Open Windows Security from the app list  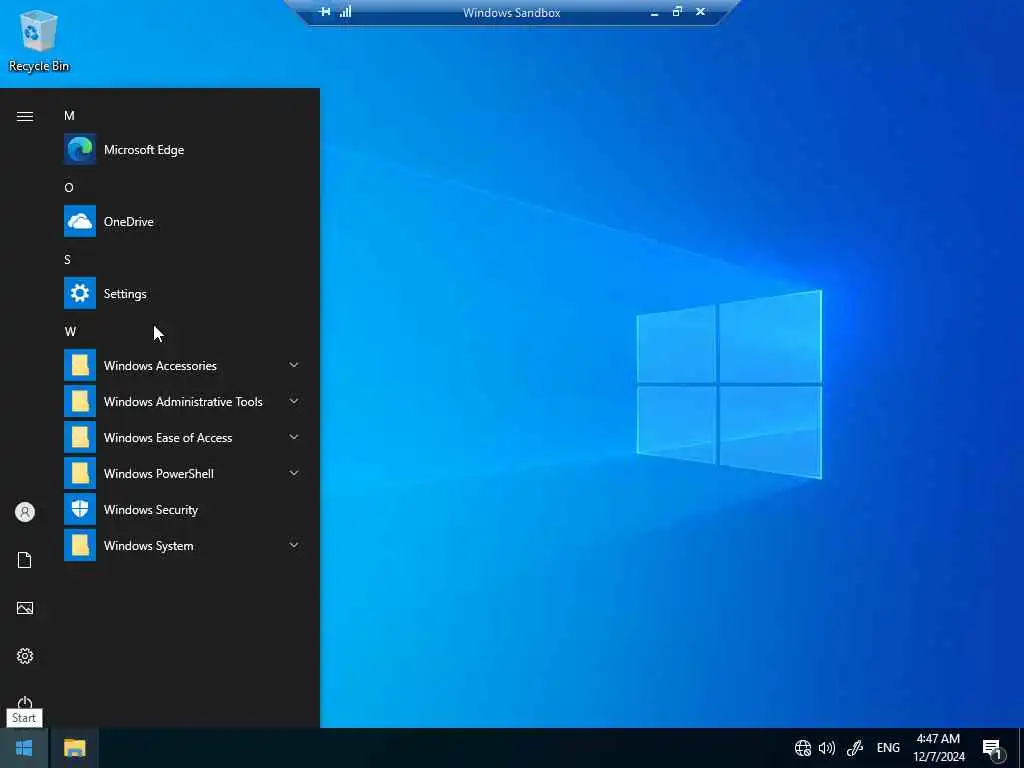(183, 509)
